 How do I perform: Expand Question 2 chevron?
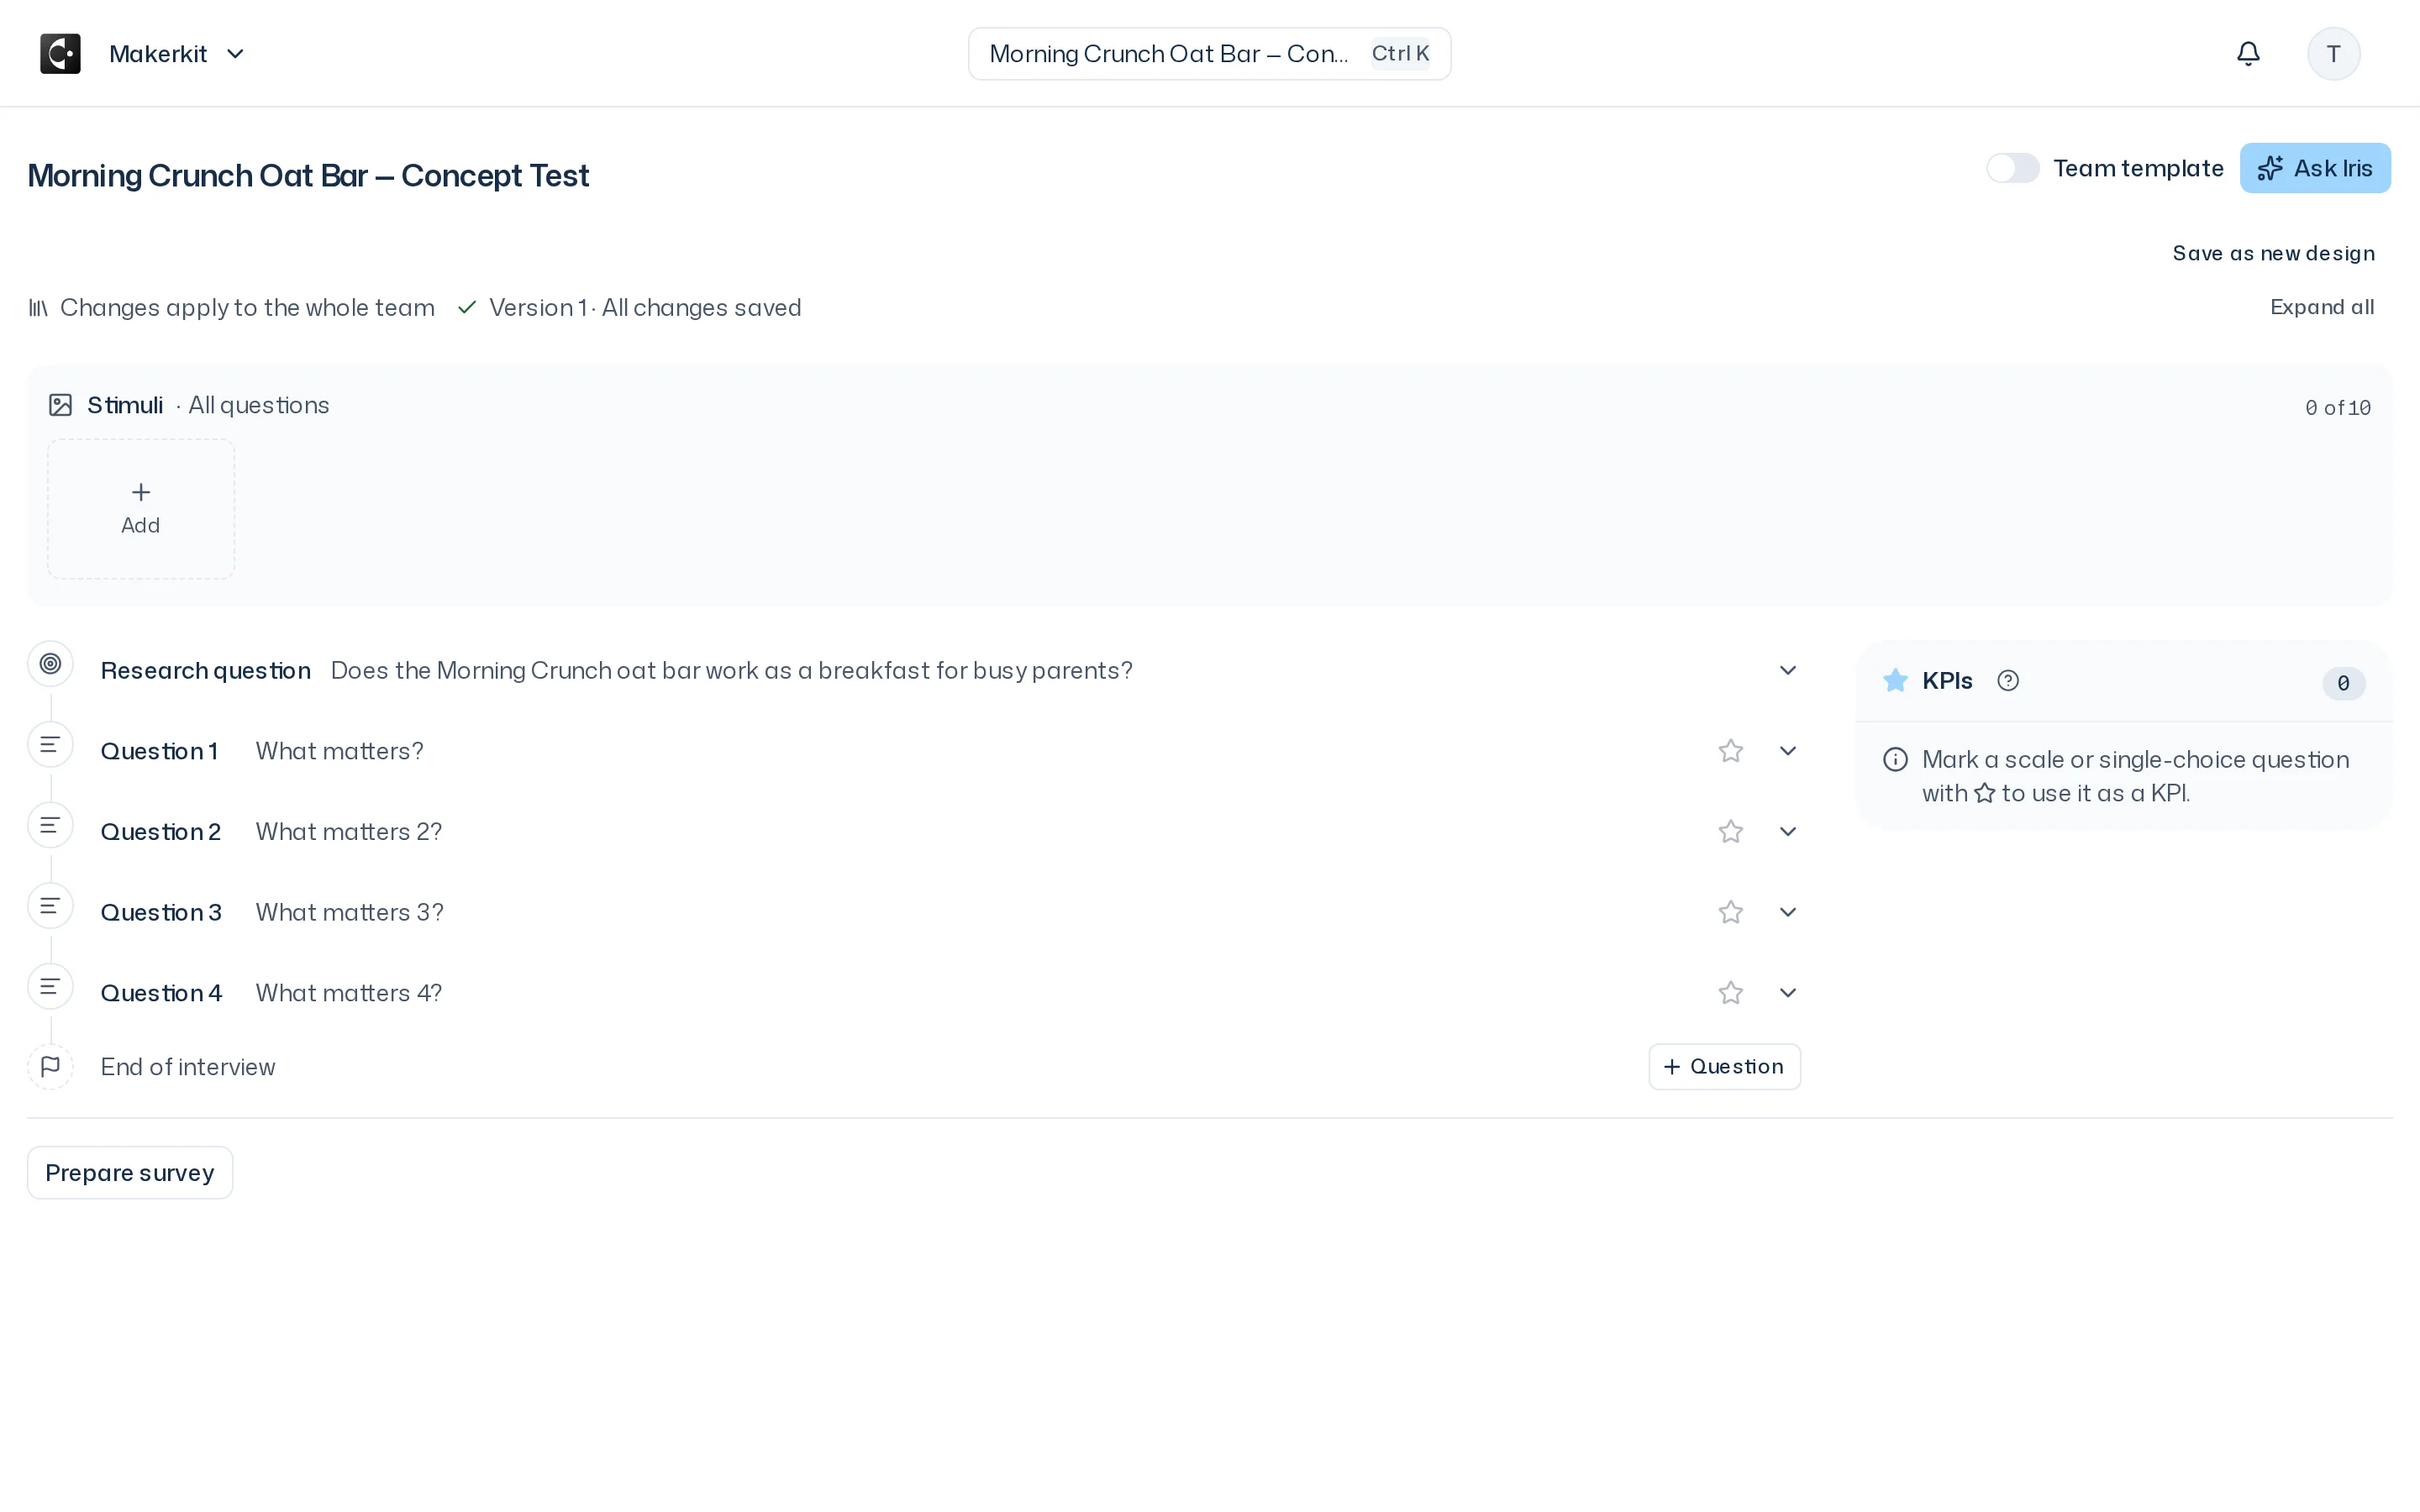(x=1788, y=832)
